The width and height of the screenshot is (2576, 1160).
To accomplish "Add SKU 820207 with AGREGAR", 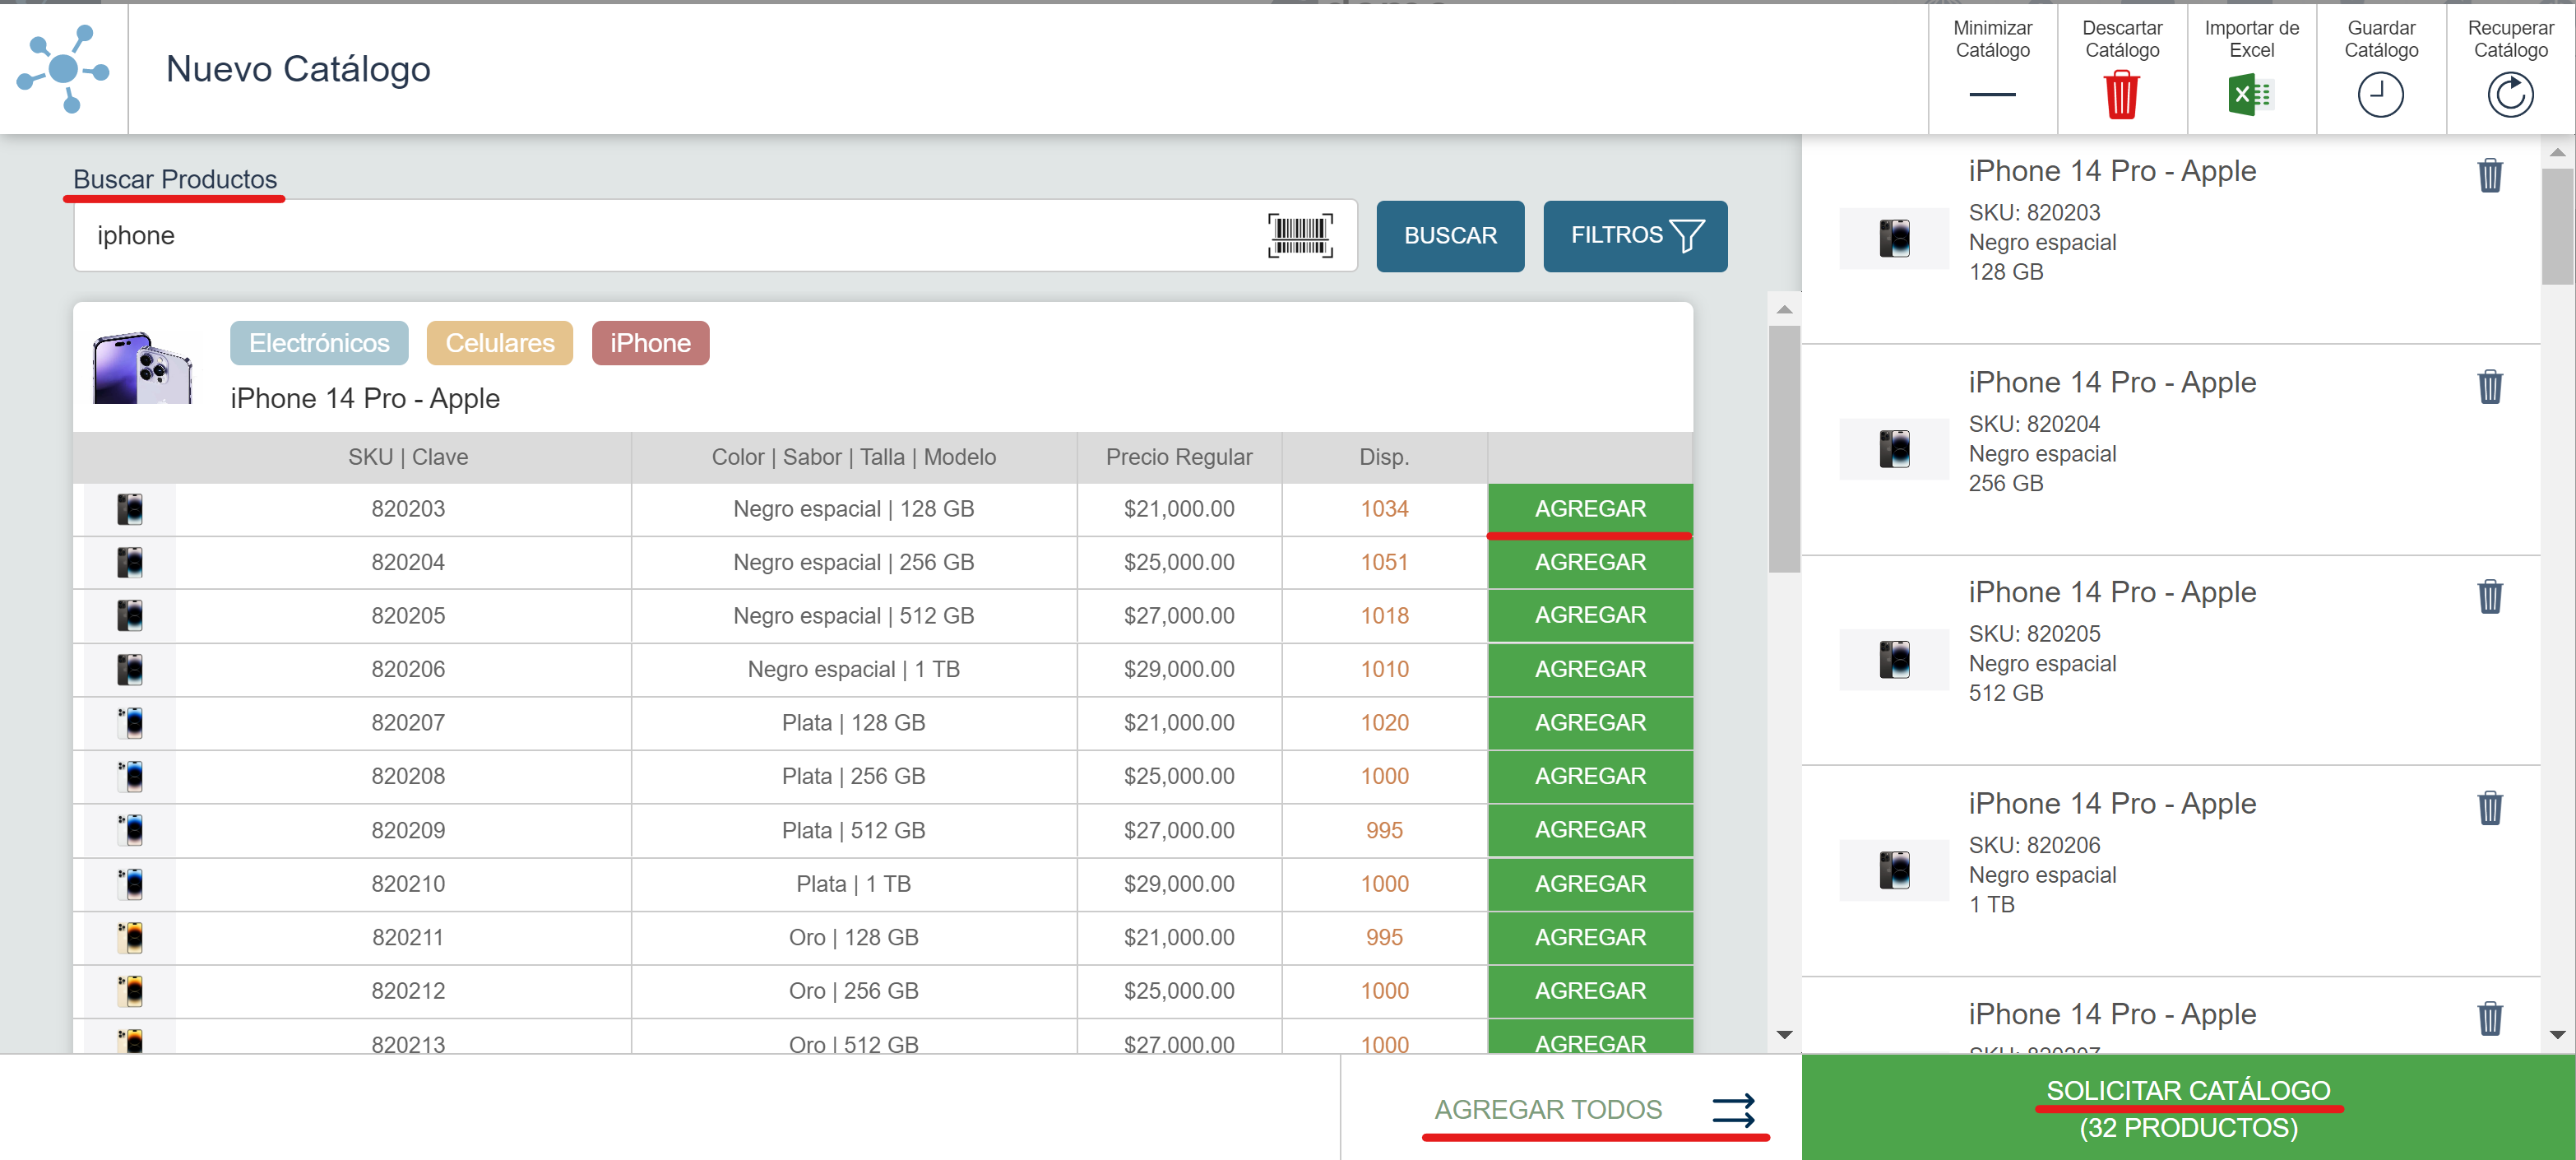I will [1590, 723].
